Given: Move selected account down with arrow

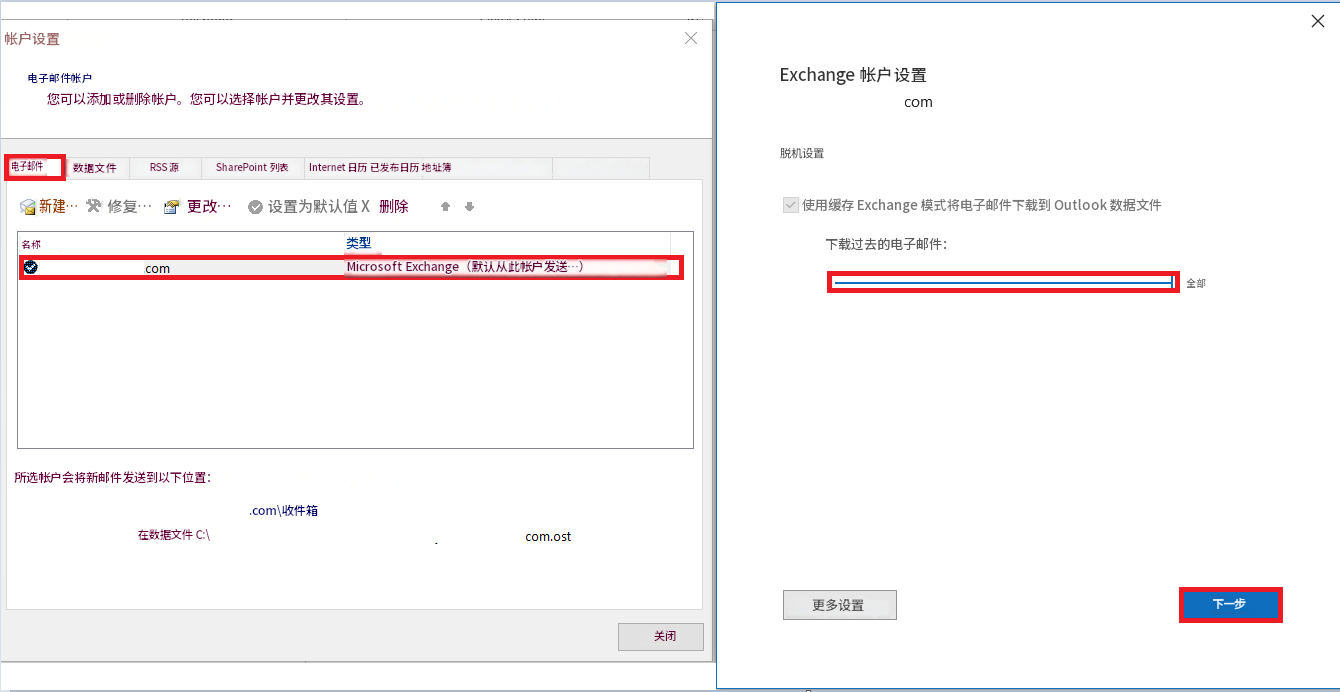Looking at the screenshot, I should [x=469, y=207].
